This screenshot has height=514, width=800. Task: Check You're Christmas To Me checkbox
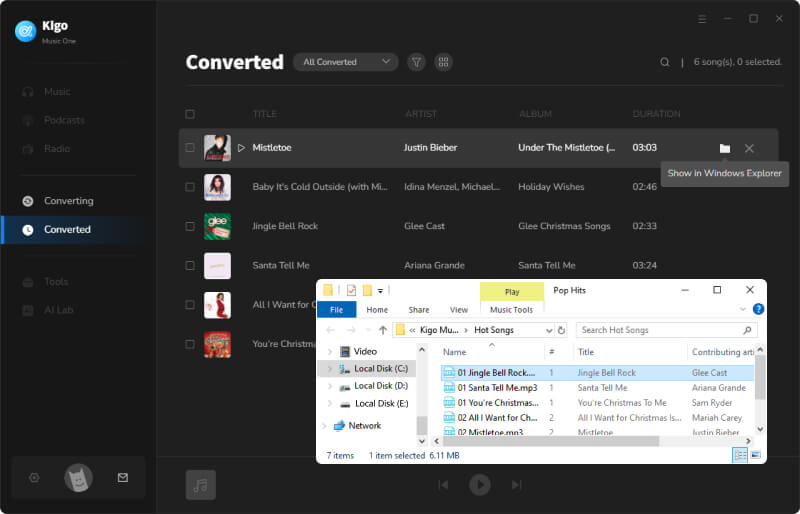190,344
